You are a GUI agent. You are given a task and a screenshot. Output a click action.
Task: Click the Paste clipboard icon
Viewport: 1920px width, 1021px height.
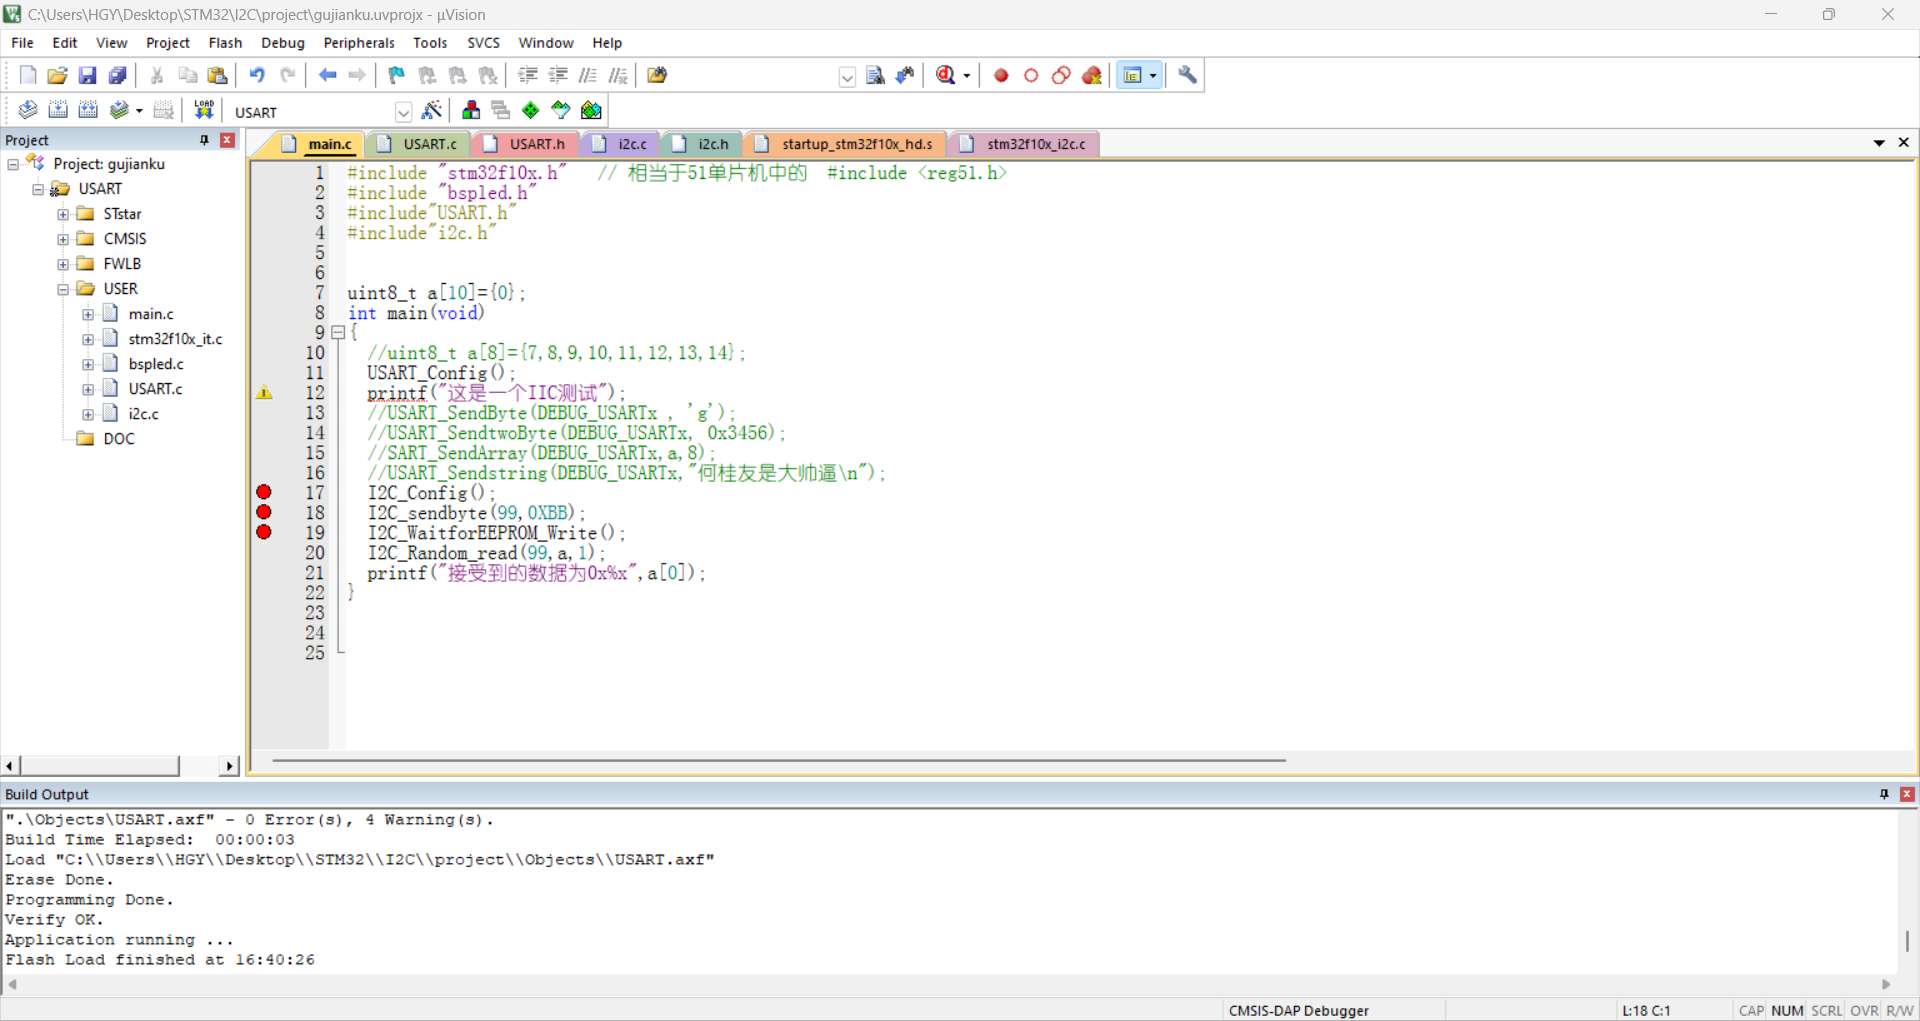(x=217, y=75)
